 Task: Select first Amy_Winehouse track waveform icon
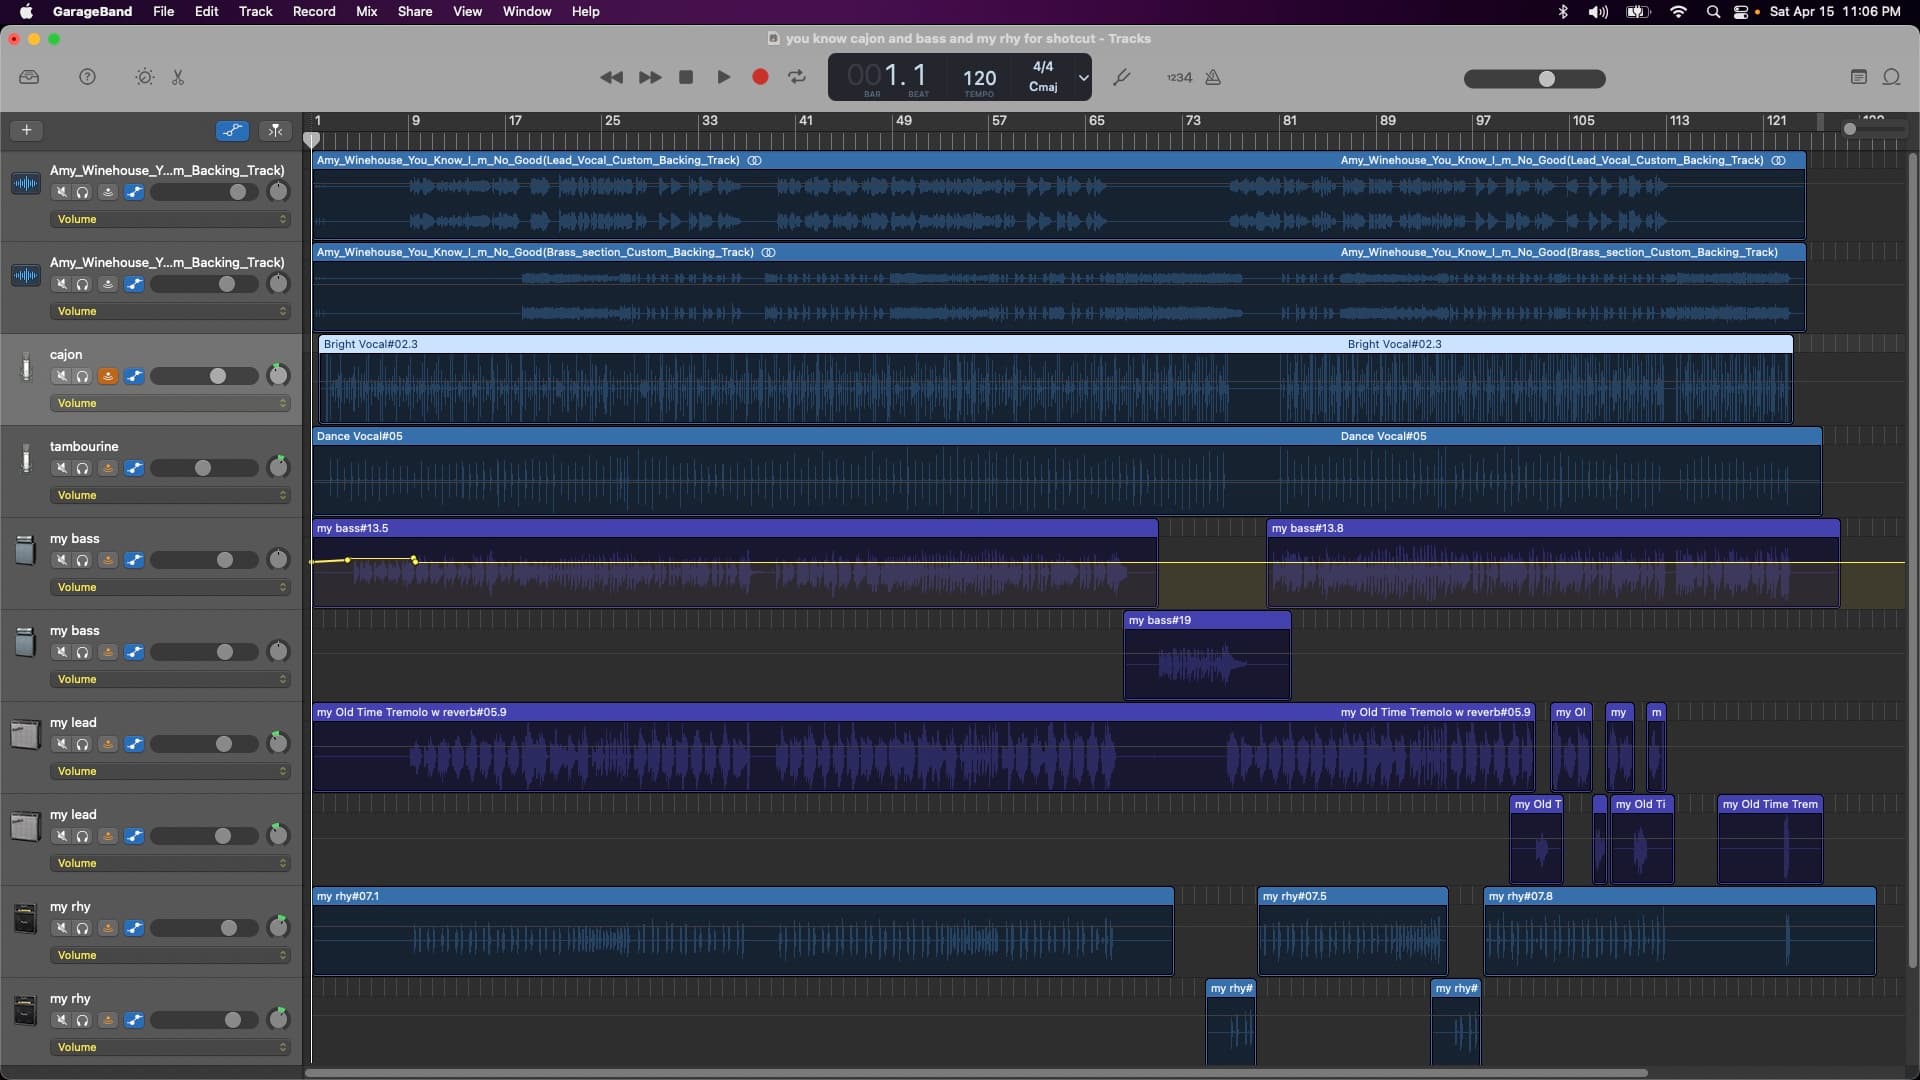pyautogui.click(x=25, y=184)
